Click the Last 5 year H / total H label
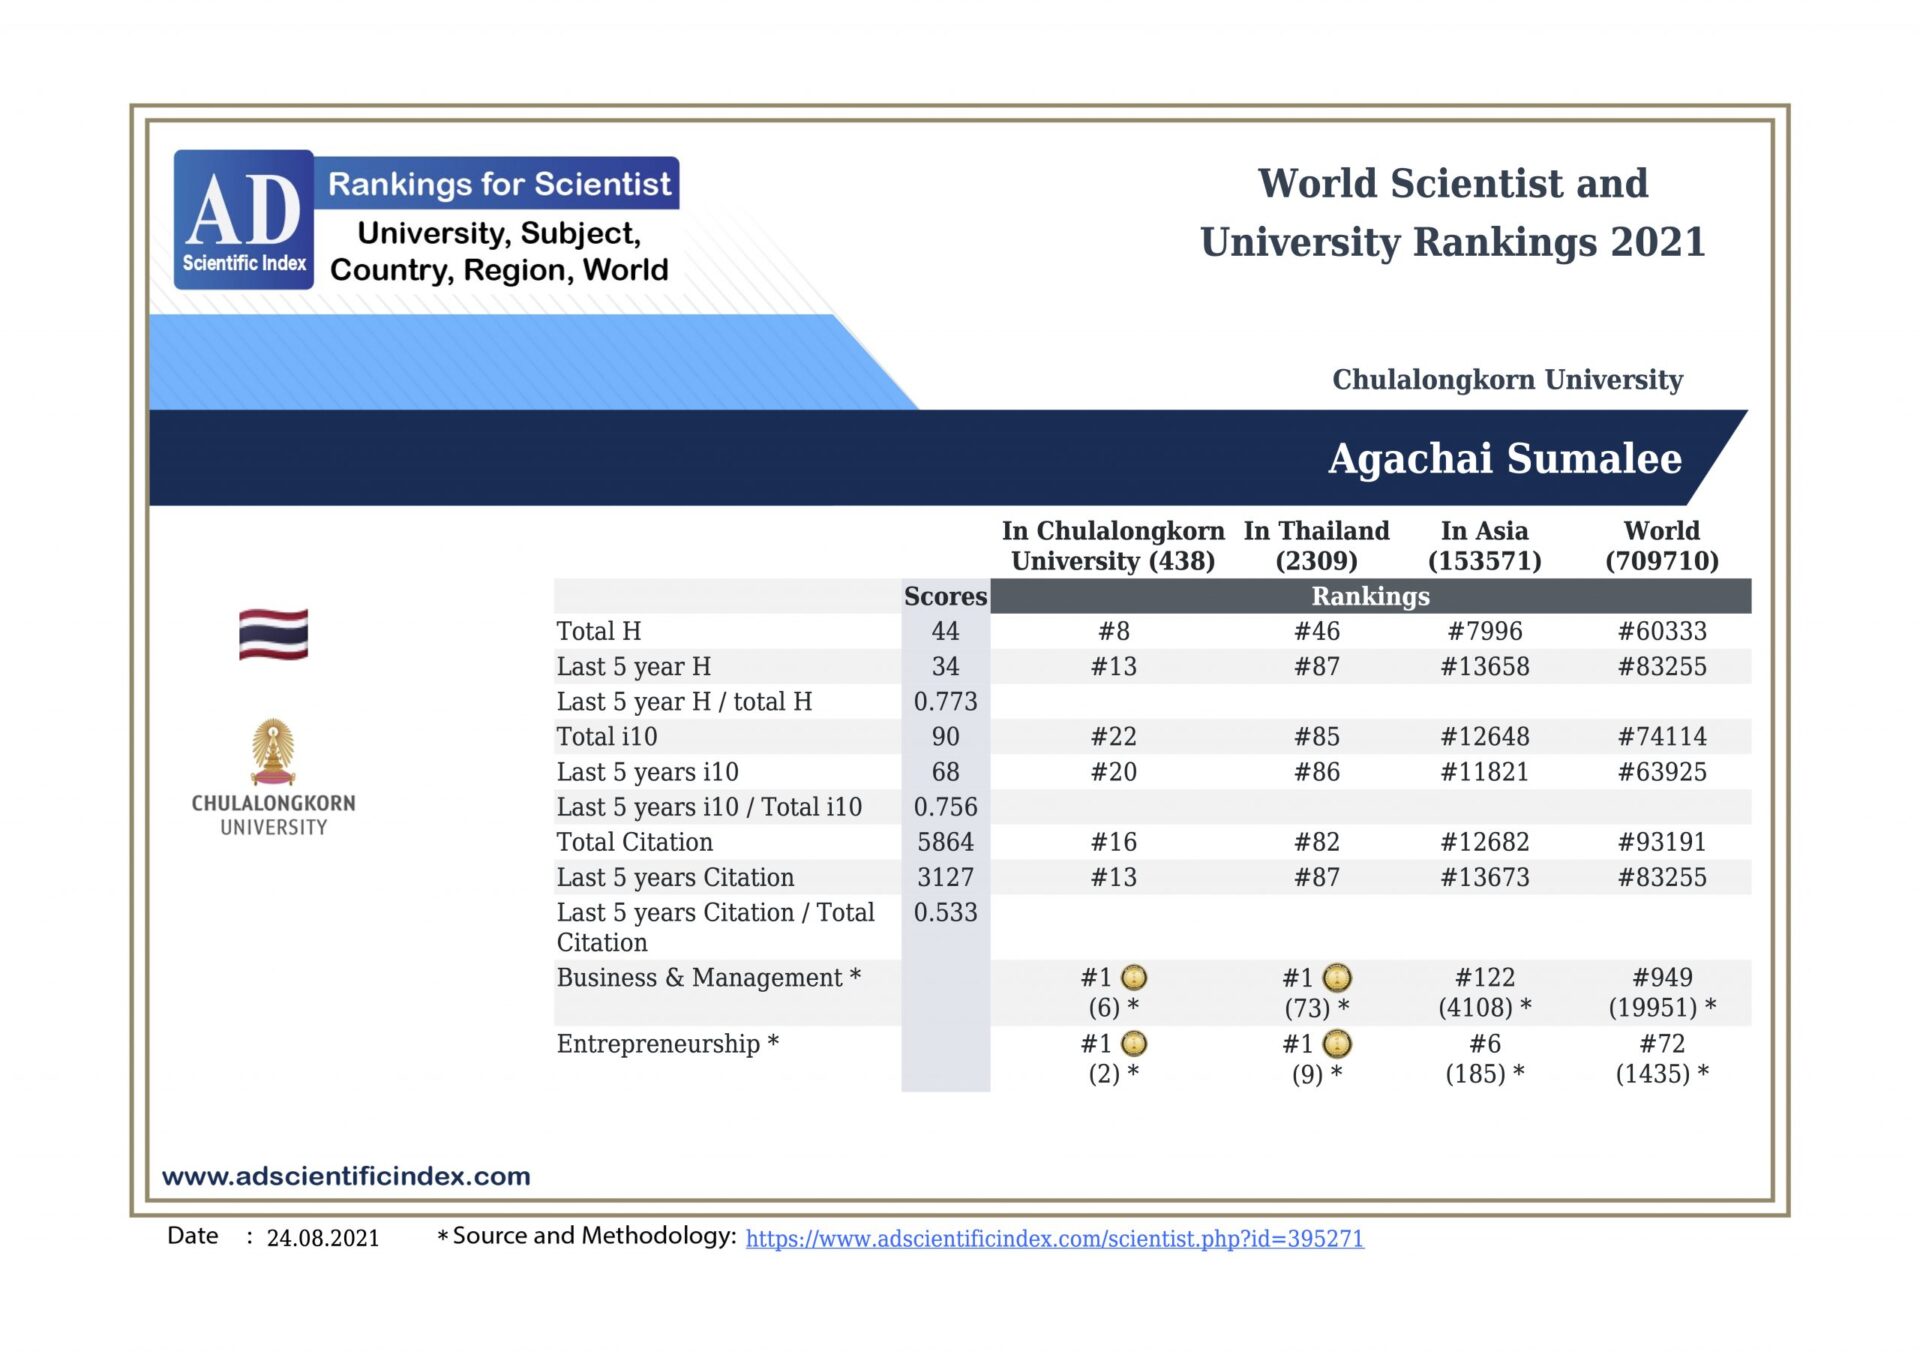Viewport: 1920px width, 1358px height. pos(684,701)
